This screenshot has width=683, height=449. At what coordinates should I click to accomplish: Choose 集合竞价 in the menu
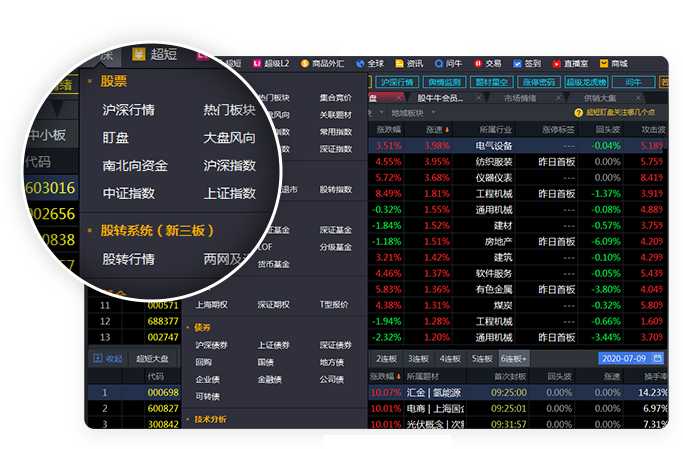point(335,98)
